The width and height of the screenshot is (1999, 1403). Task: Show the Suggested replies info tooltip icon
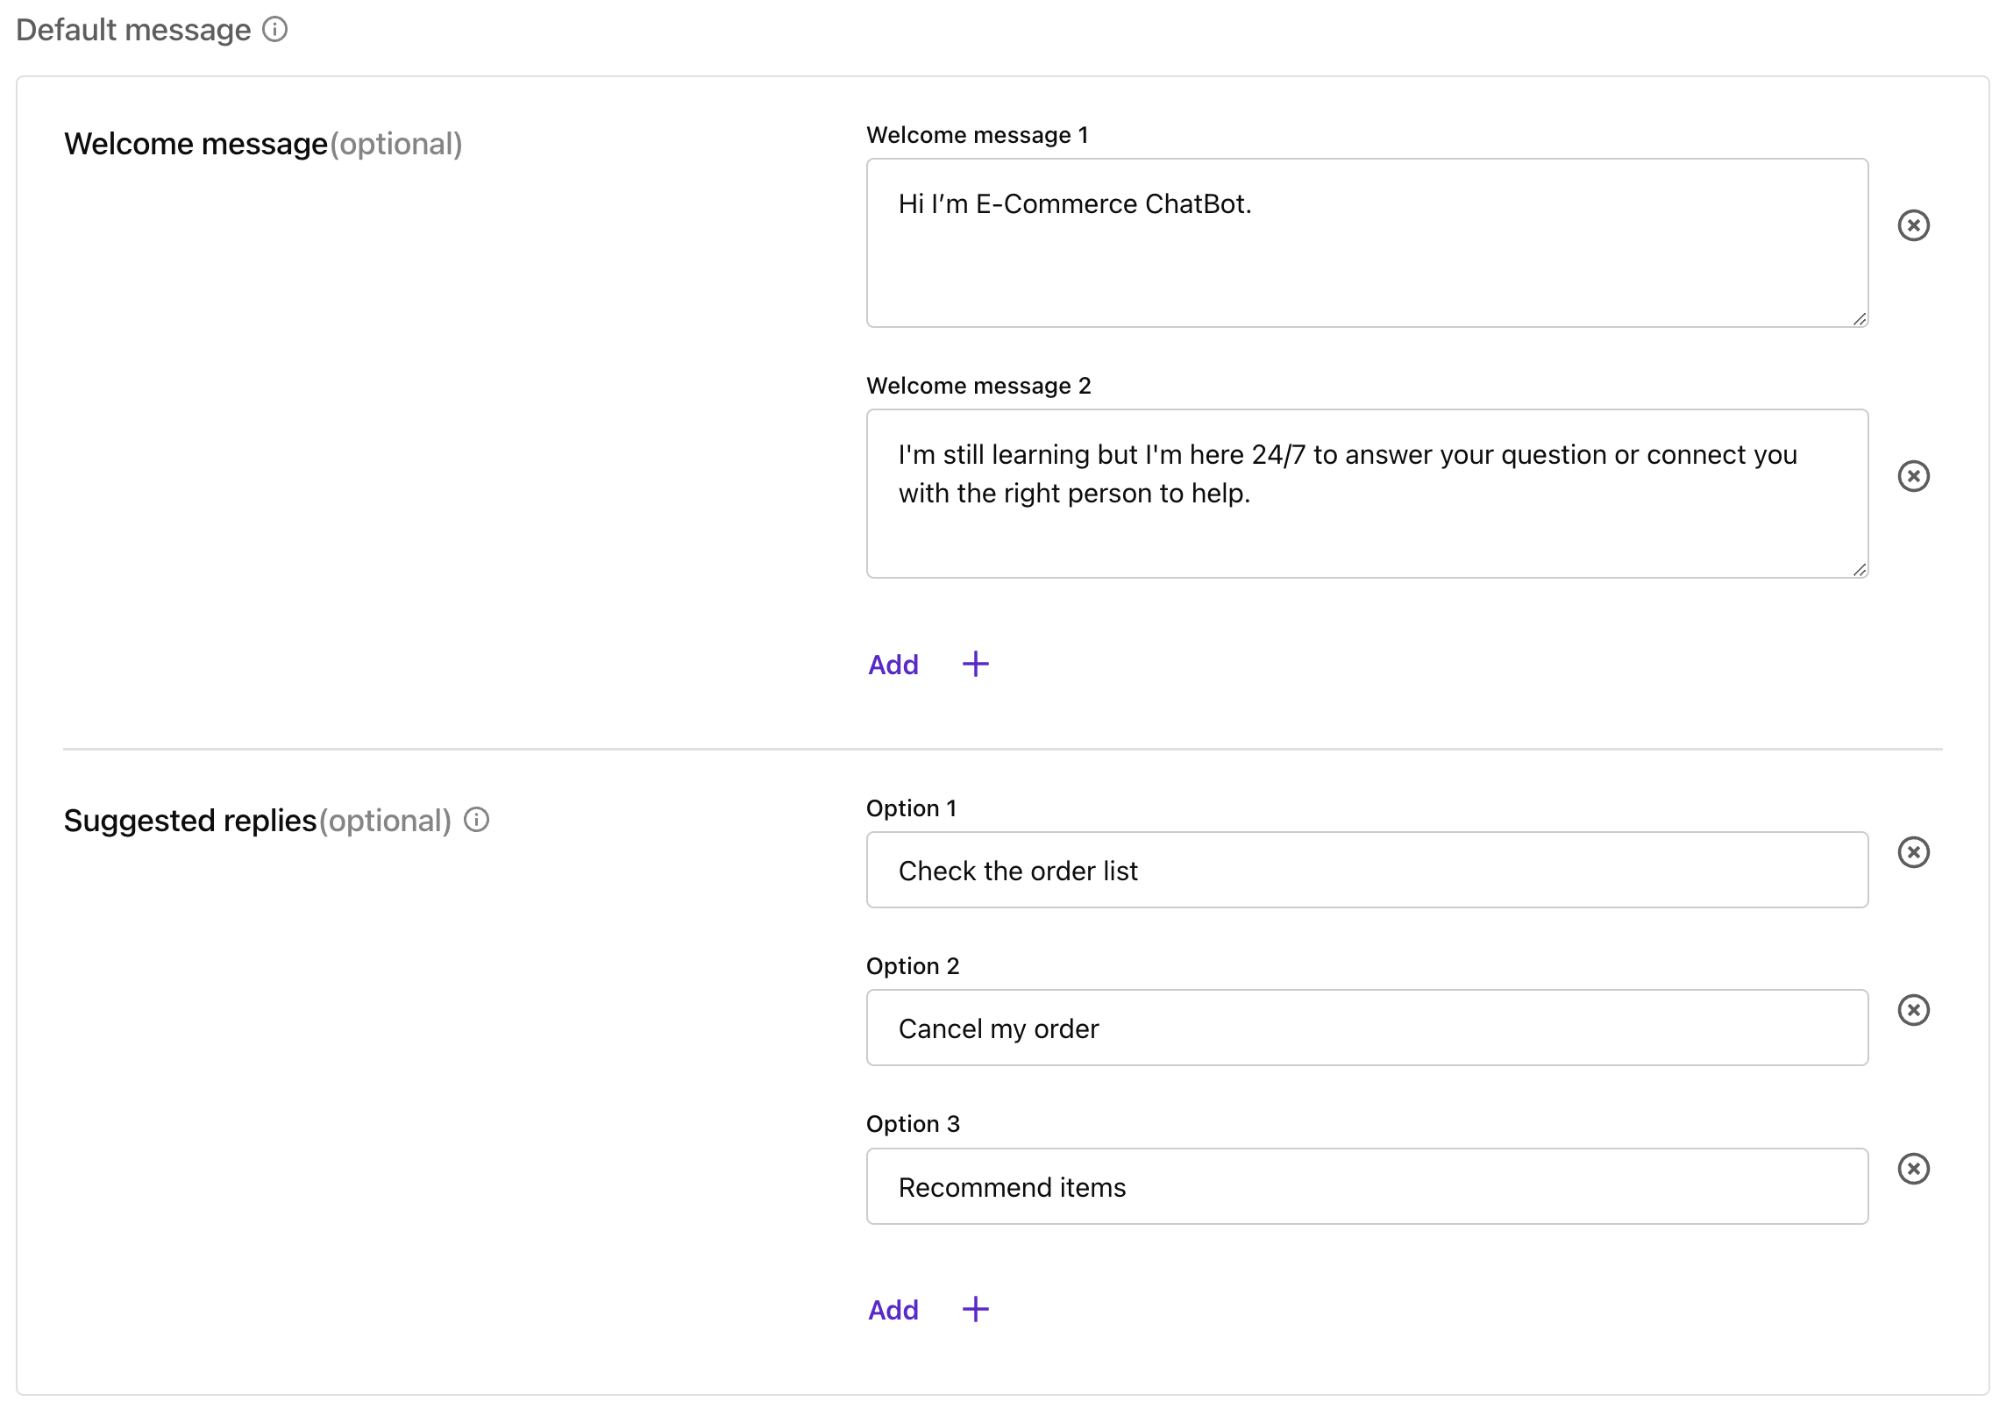[477, 820]
